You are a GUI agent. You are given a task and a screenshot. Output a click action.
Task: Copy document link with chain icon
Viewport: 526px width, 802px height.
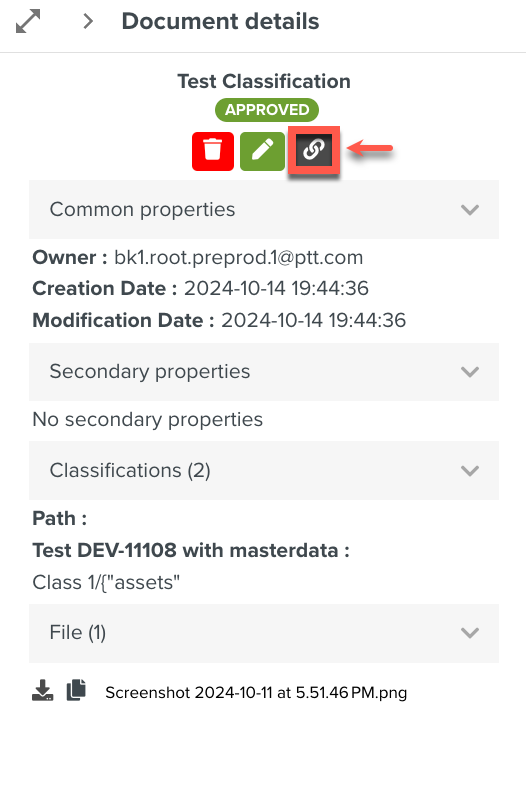point(314,149)
